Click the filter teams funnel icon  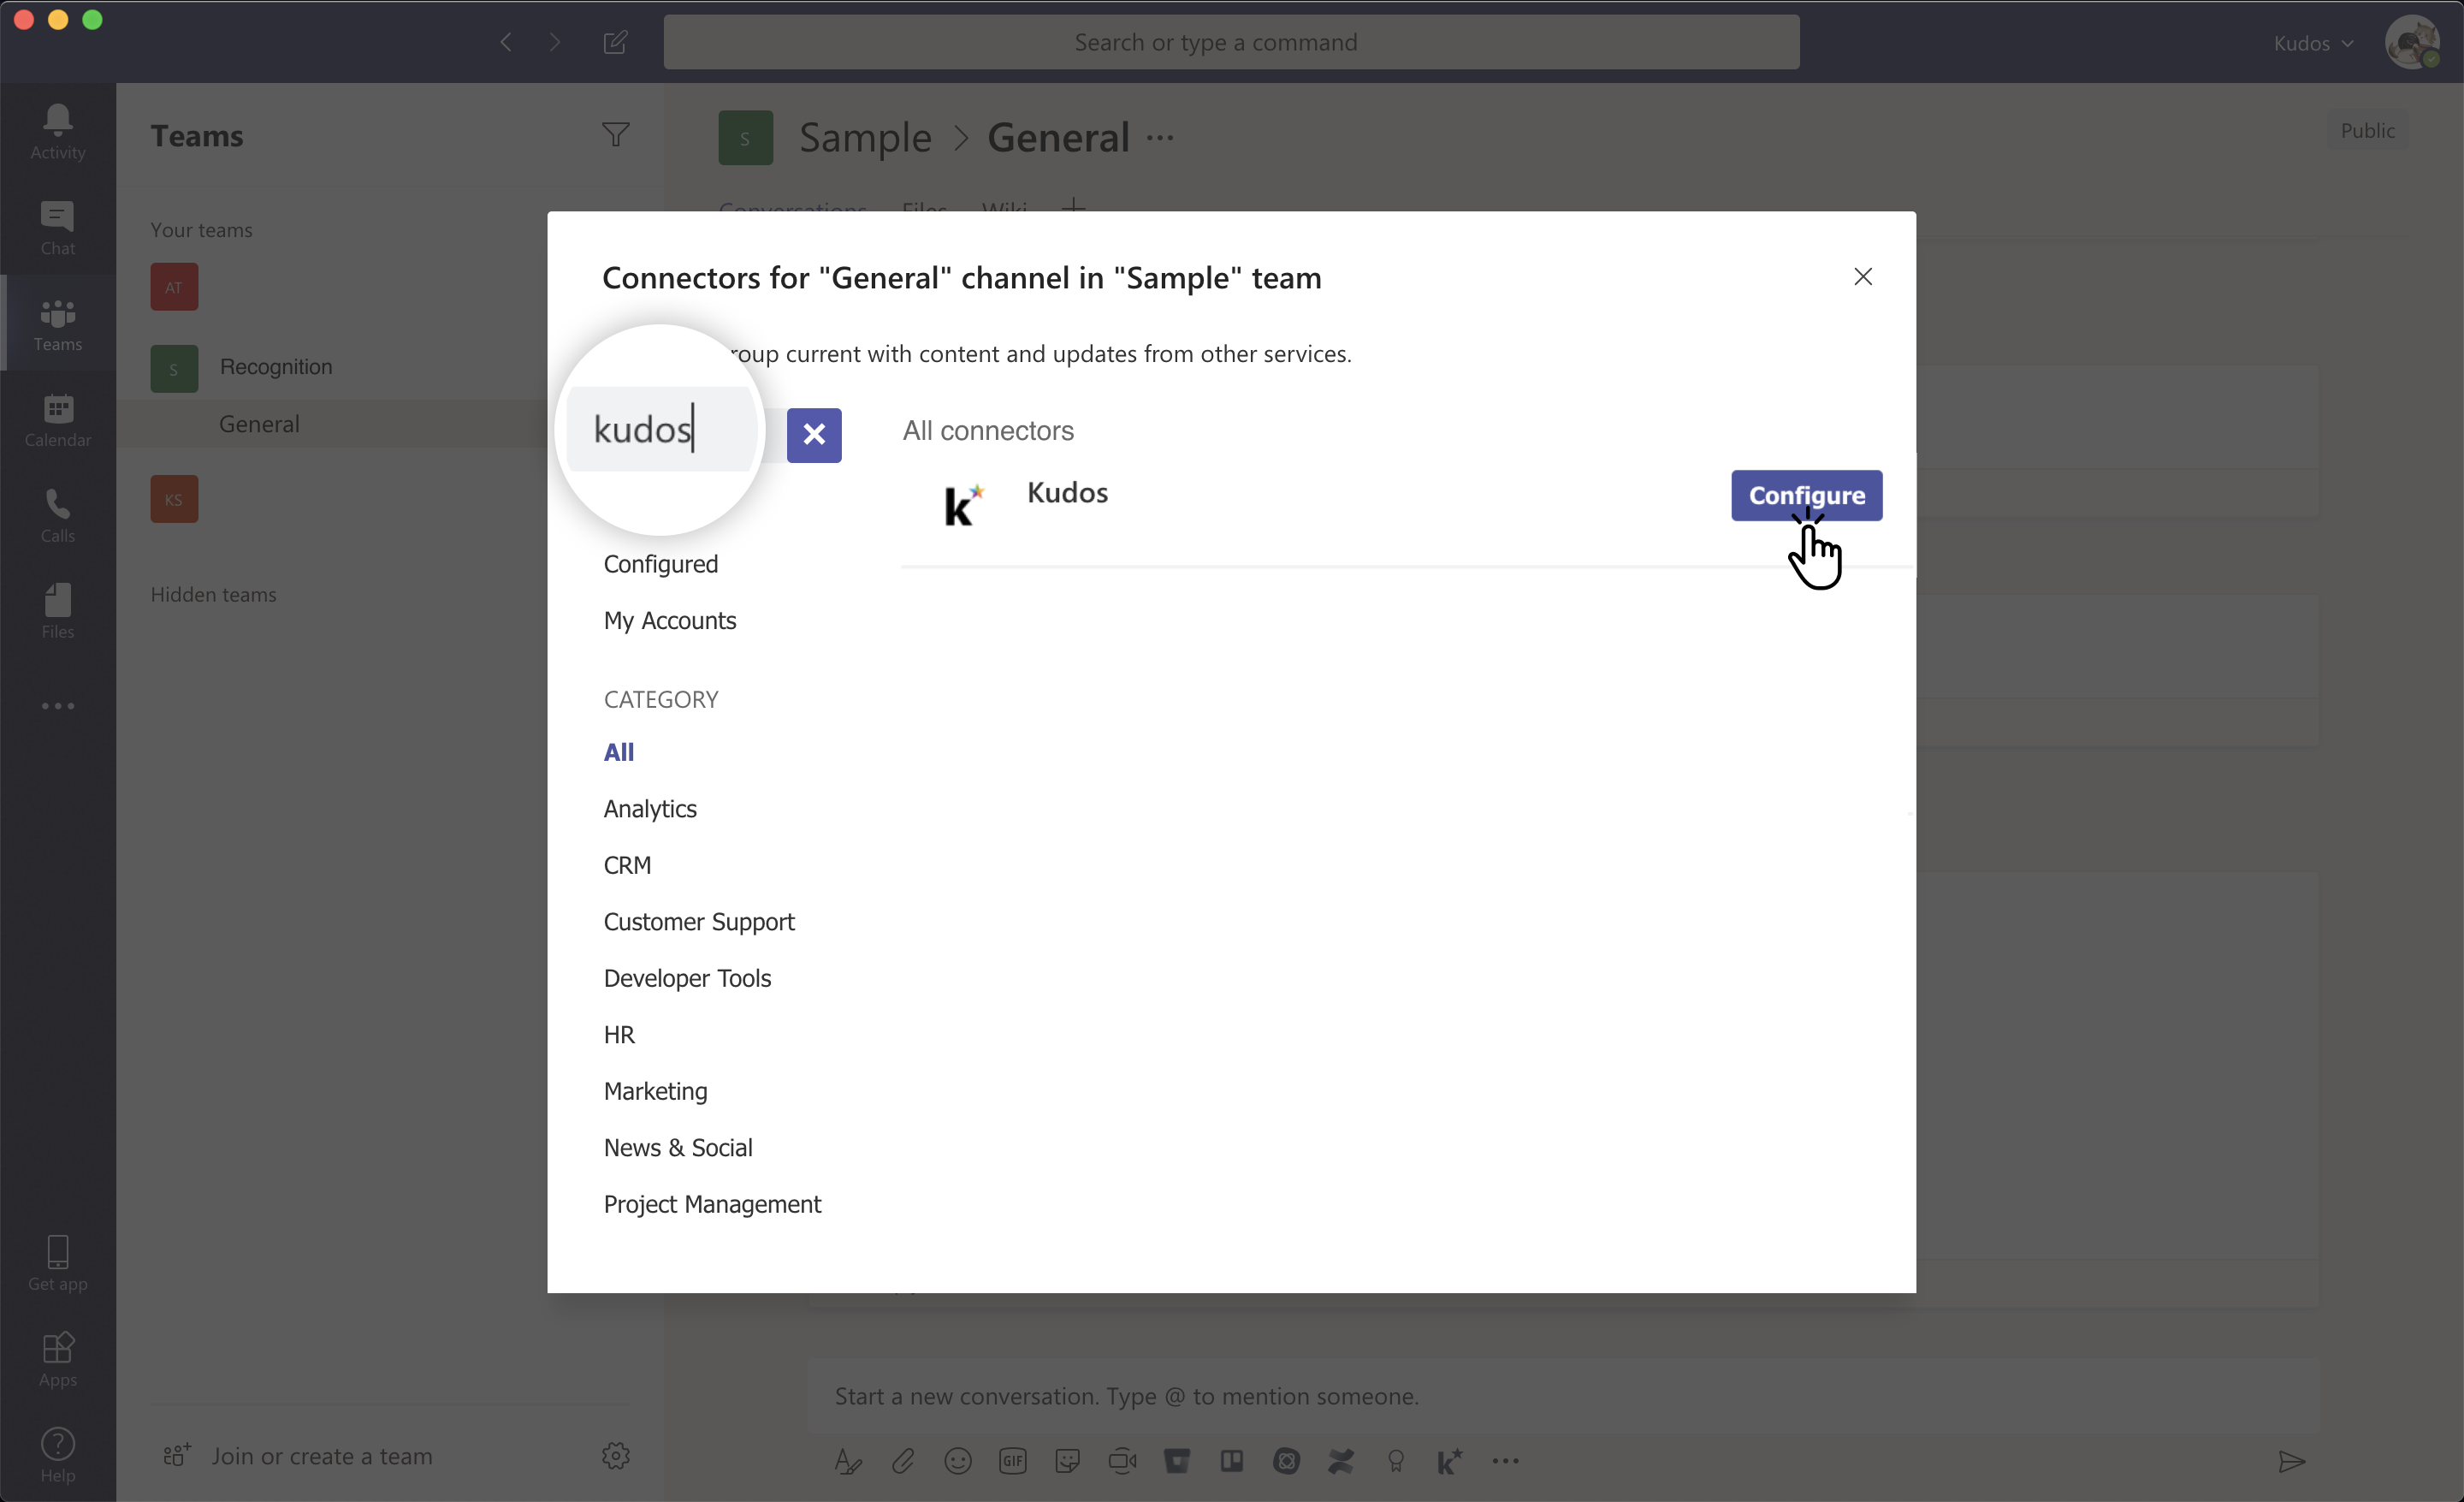pyautogui.click(x=616, y=135)
